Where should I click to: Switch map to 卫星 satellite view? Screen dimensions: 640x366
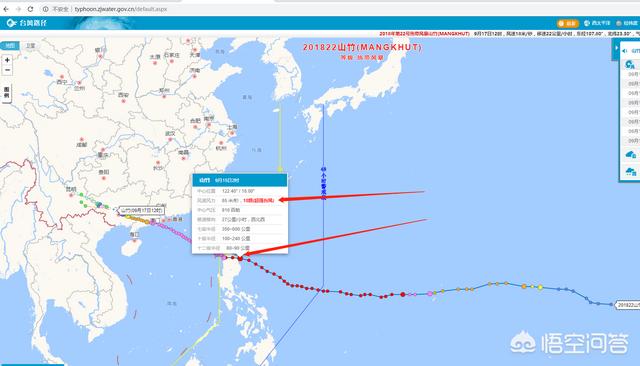pos(31,46)
